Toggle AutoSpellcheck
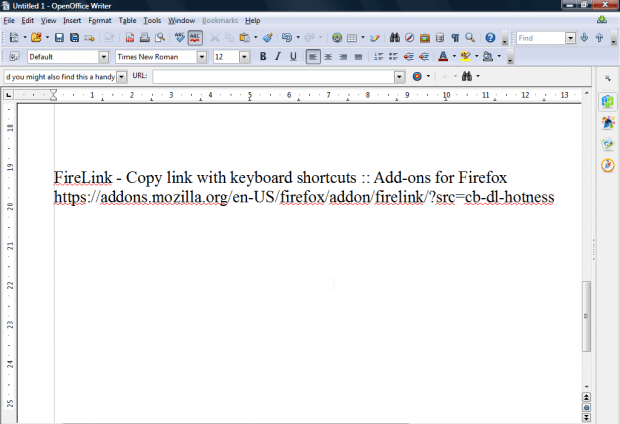The width and height of the screenshot is (620, 424). tap(195, 38)
